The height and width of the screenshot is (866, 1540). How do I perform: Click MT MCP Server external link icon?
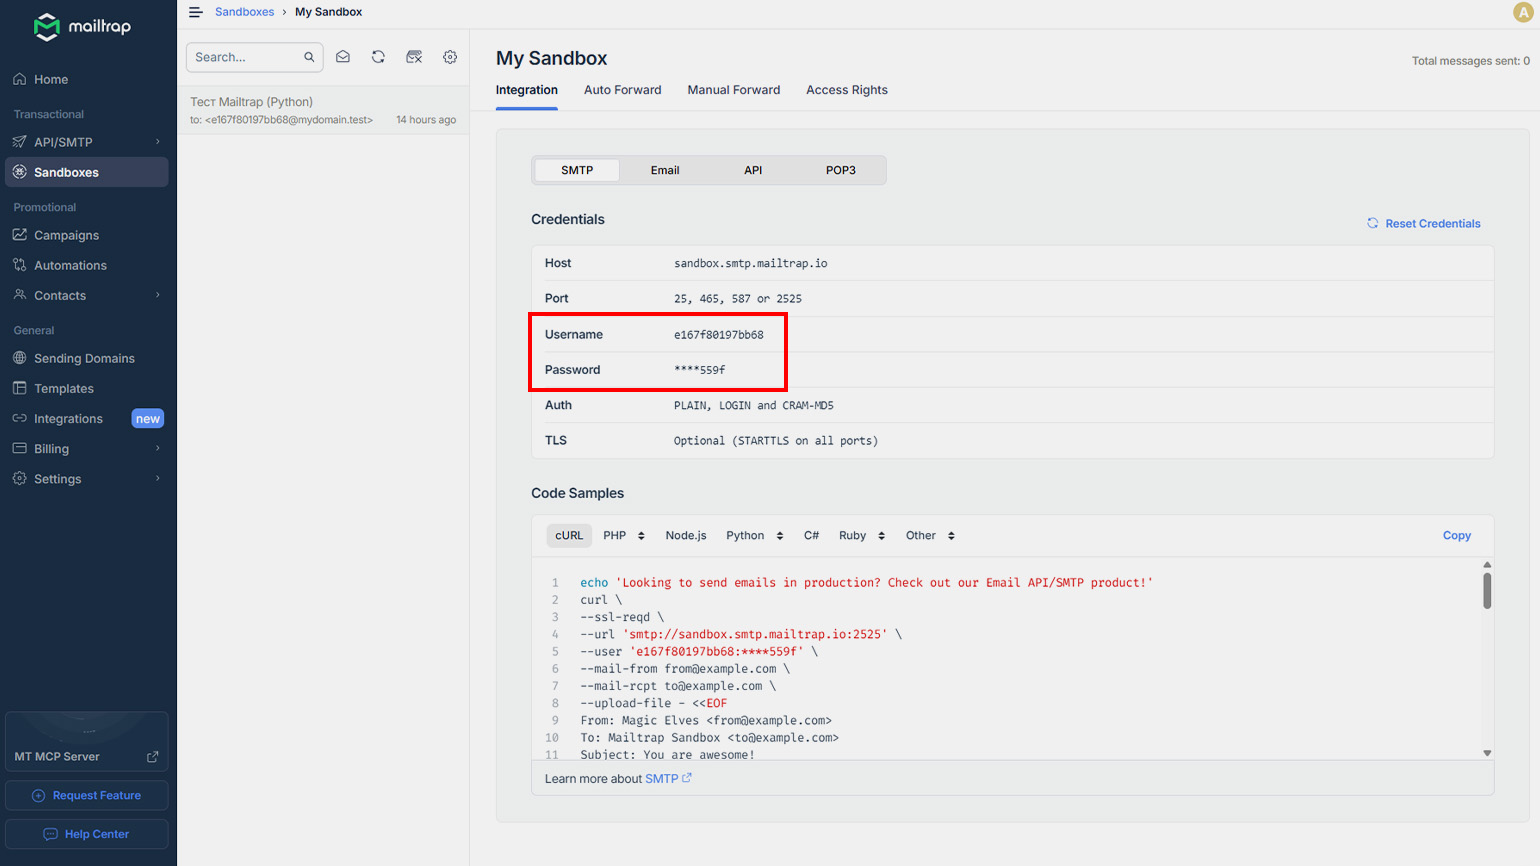coord(152,757)
